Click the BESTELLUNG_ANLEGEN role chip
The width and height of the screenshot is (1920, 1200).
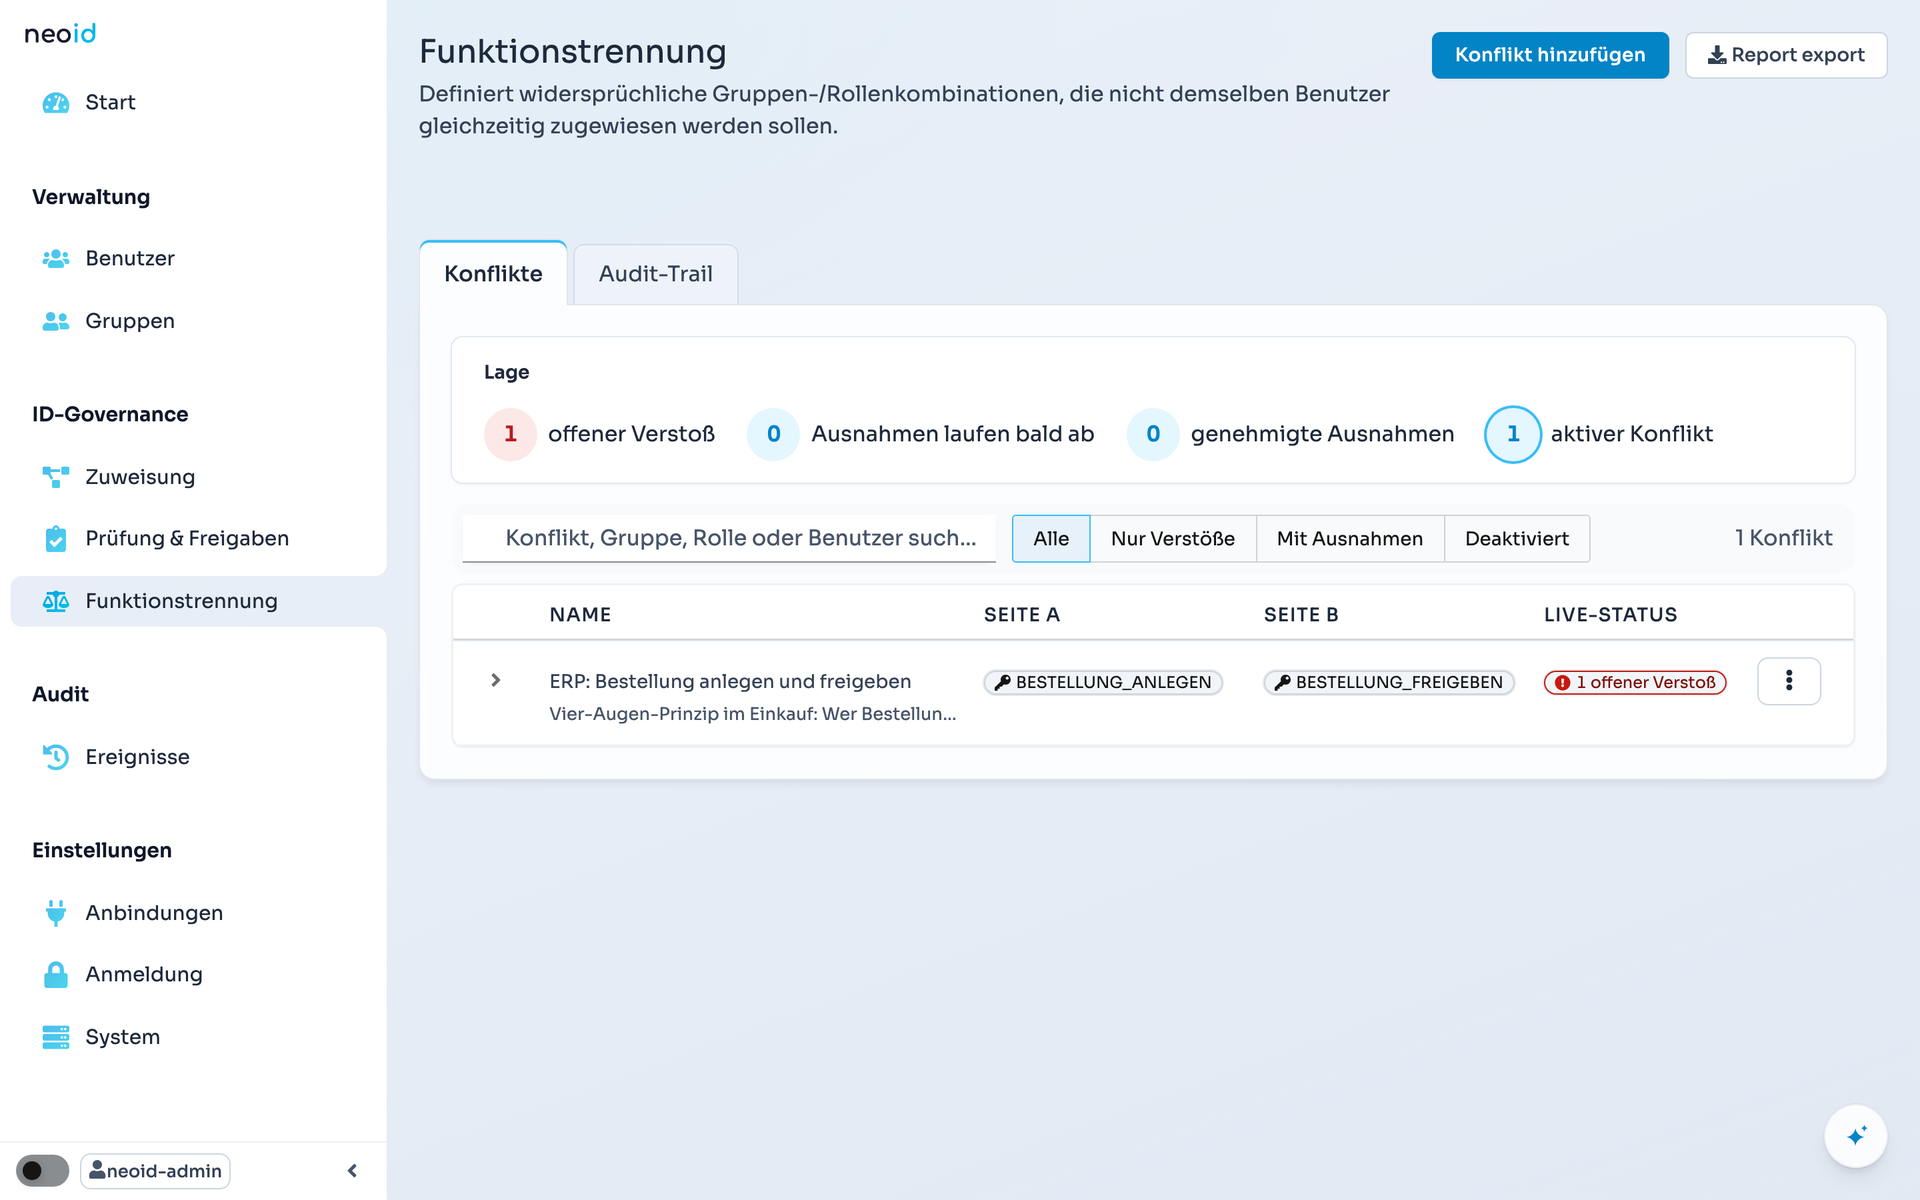click(1103, 682)
